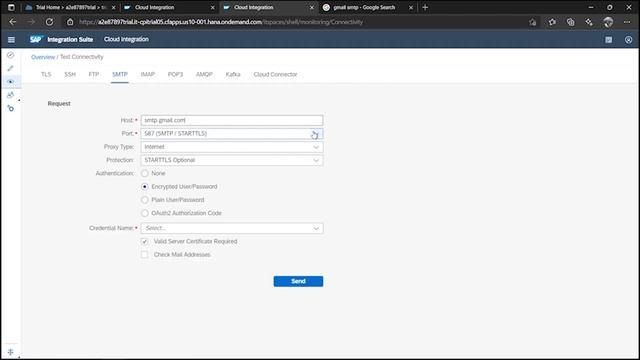640x360 pixels.
Task: Follow the Overview breadcrumb link
Action: (43, 57)
